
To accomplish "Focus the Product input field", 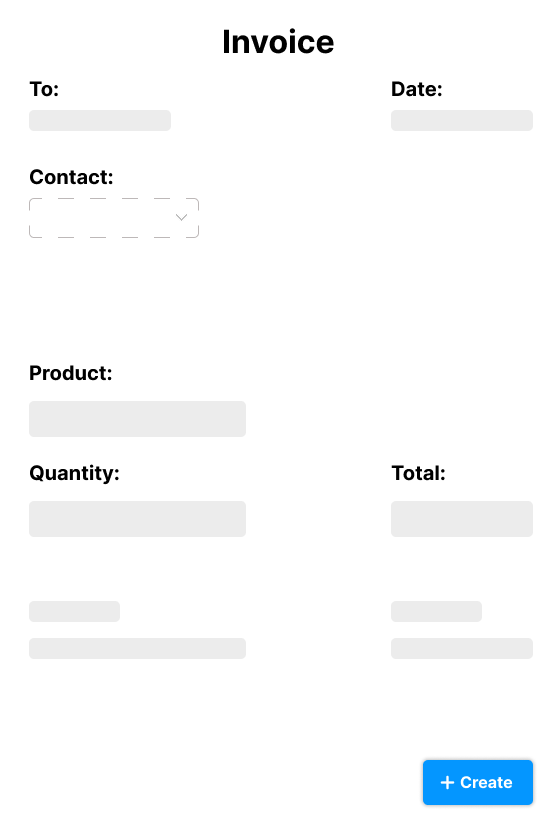I will coord(138,419).
